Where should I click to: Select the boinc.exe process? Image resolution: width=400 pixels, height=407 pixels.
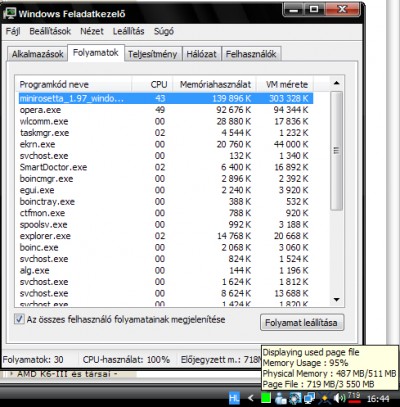(x=165, y=247)
